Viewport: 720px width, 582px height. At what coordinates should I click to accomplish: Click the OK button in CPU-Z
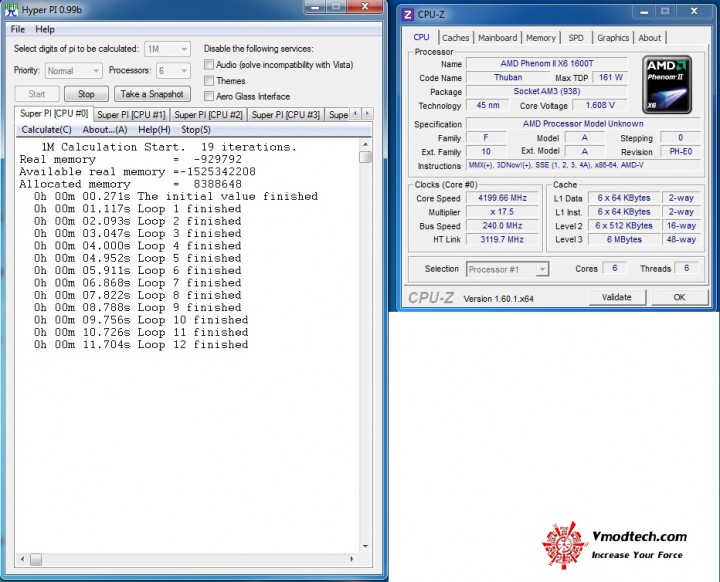pos(679,297)
